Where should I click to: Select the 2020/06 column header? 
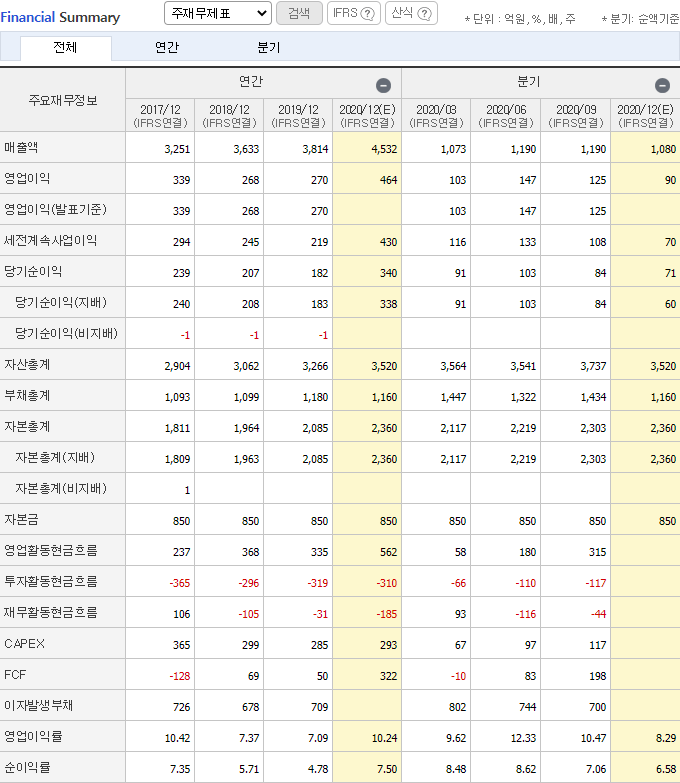click(x=506, y=116)
